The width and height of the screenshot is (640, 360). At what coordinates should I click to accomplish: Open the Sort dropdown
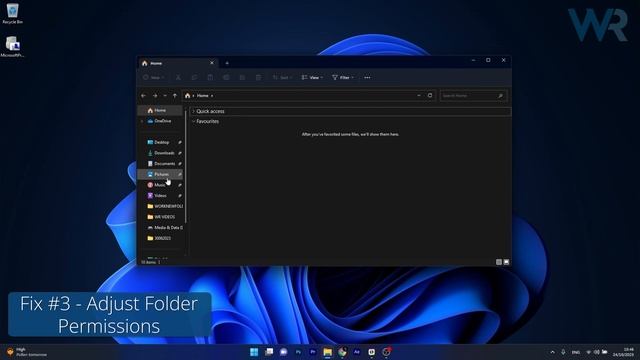(282, 78)
